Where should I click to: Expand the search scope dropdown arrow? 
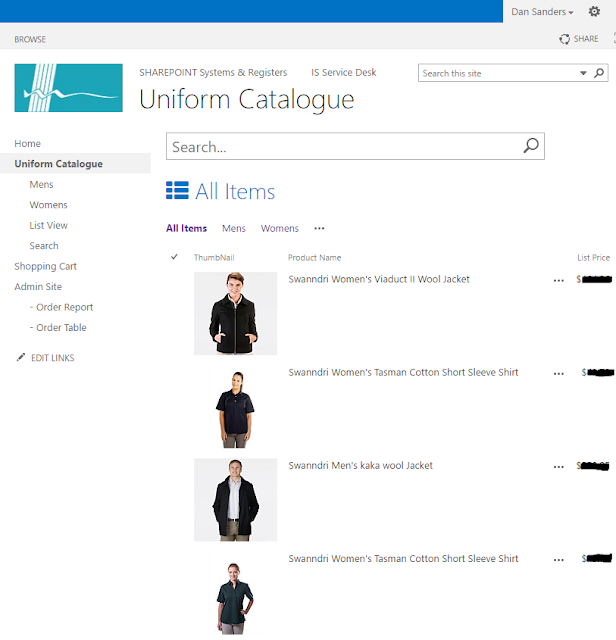(583, 73)
